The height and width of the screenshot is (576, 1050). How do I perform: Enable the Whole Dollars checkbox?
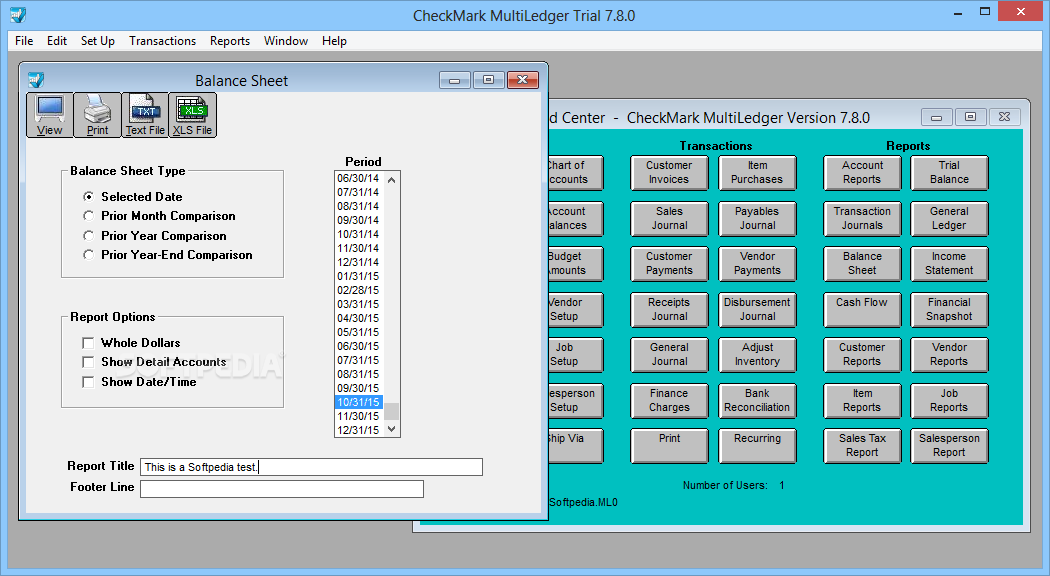point(88,343)
